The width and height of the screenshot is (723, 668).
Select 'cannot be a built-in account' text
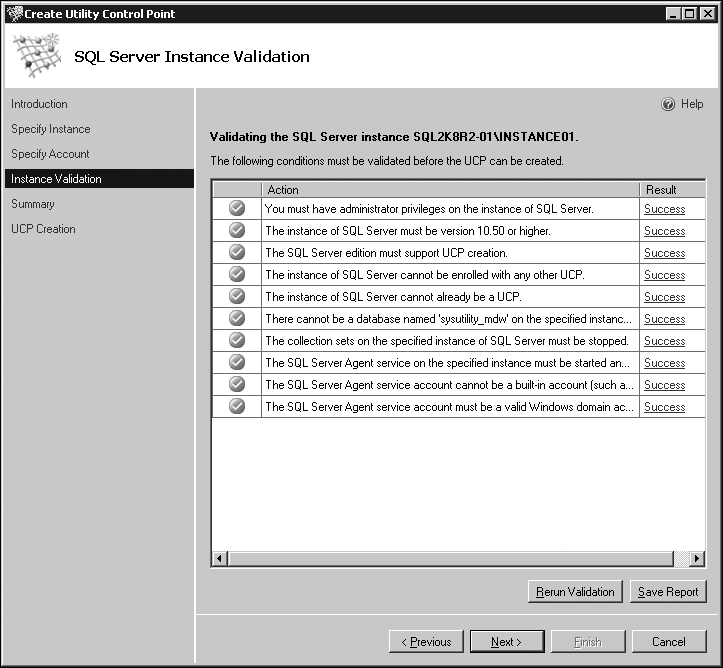coord(450,385)
